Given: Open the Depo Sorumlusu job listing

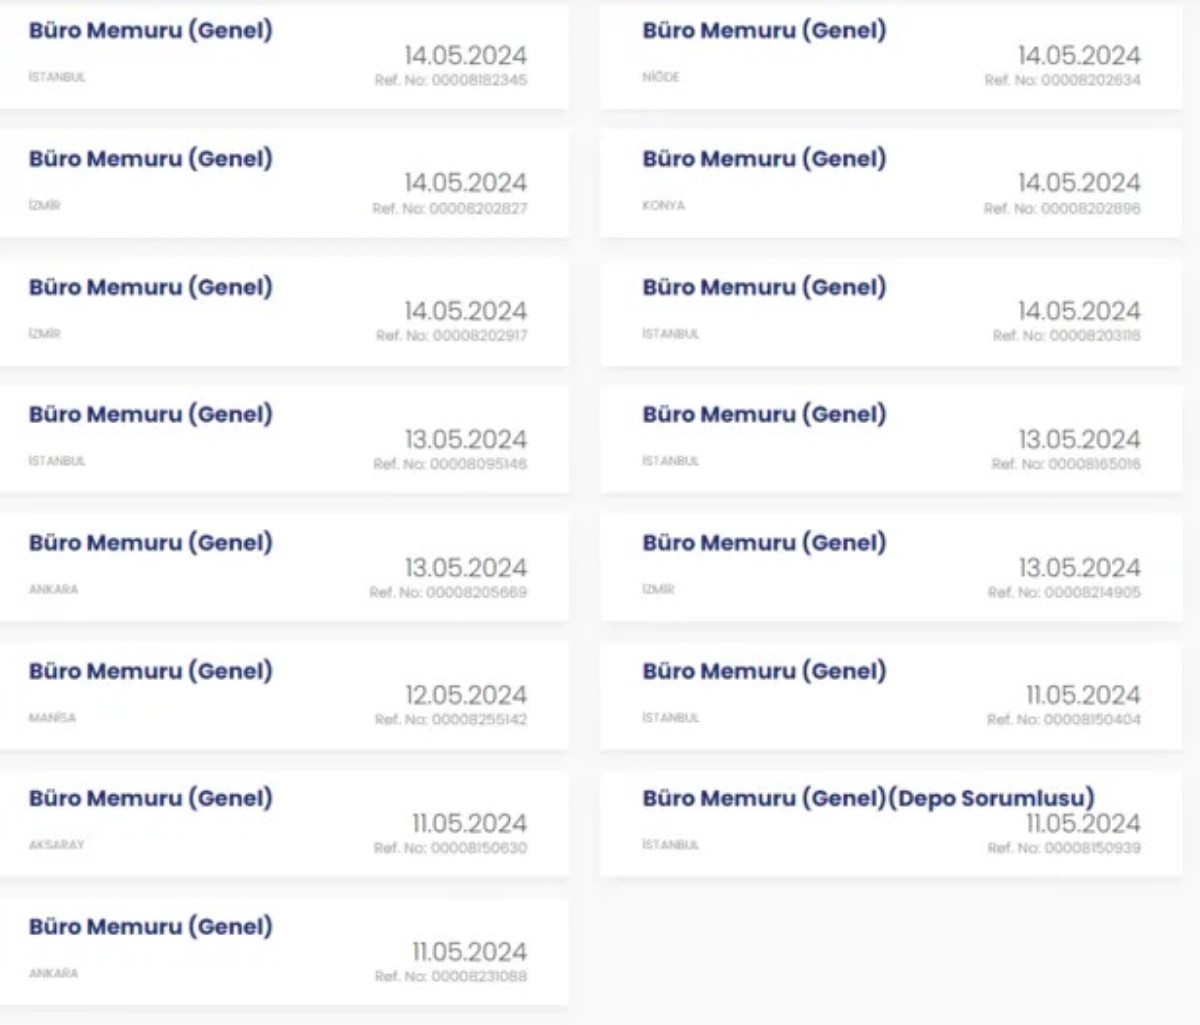Looking at the screenshot, I should pos(890,824).
